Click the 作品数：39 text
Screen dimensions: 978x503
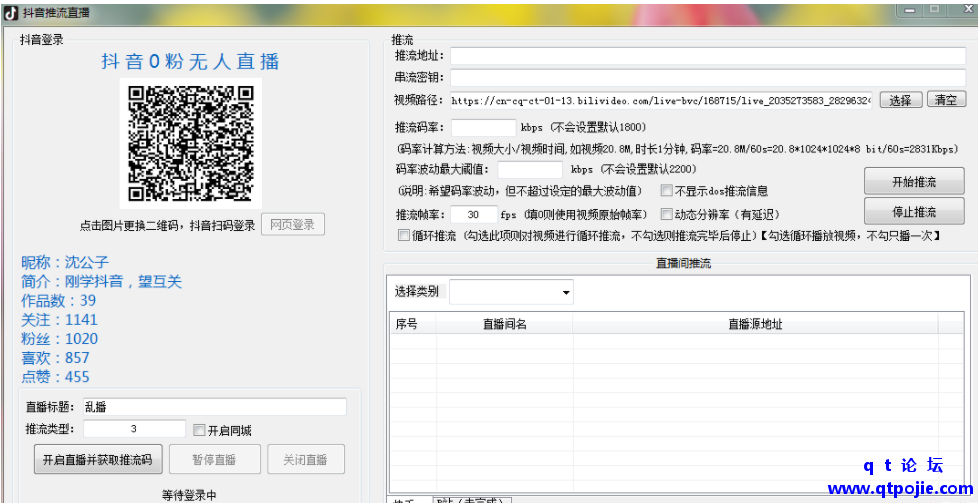[59, 300]
